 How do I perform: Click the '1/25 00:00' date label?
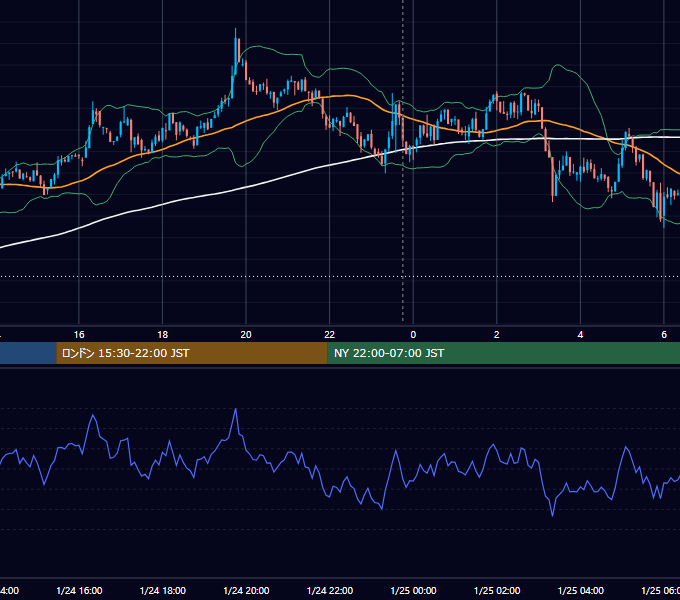tap(413, 591)
